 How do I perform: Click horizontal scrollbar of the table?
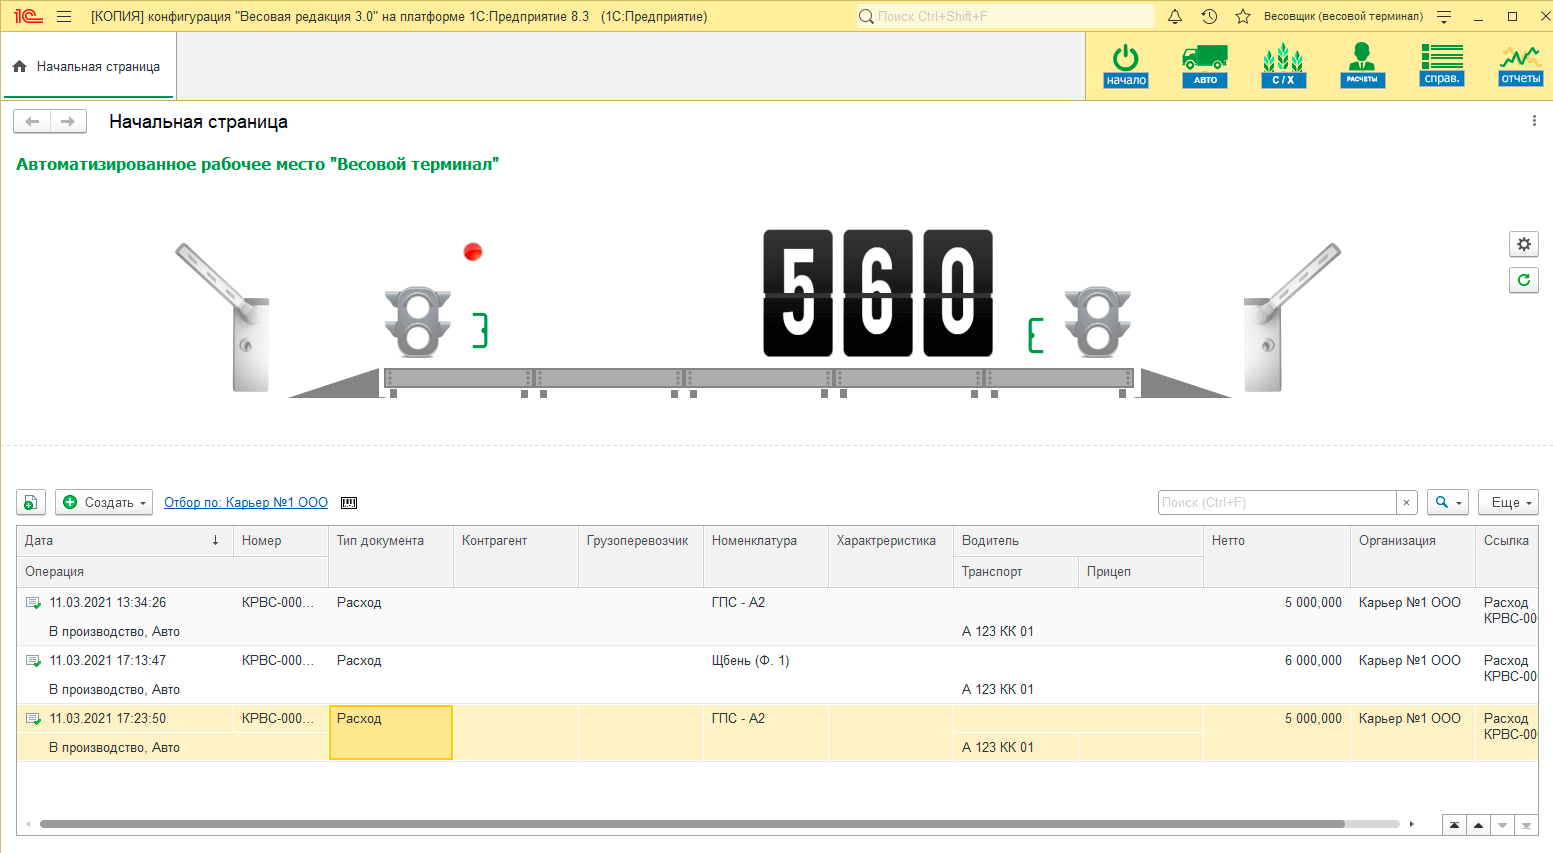692,824
